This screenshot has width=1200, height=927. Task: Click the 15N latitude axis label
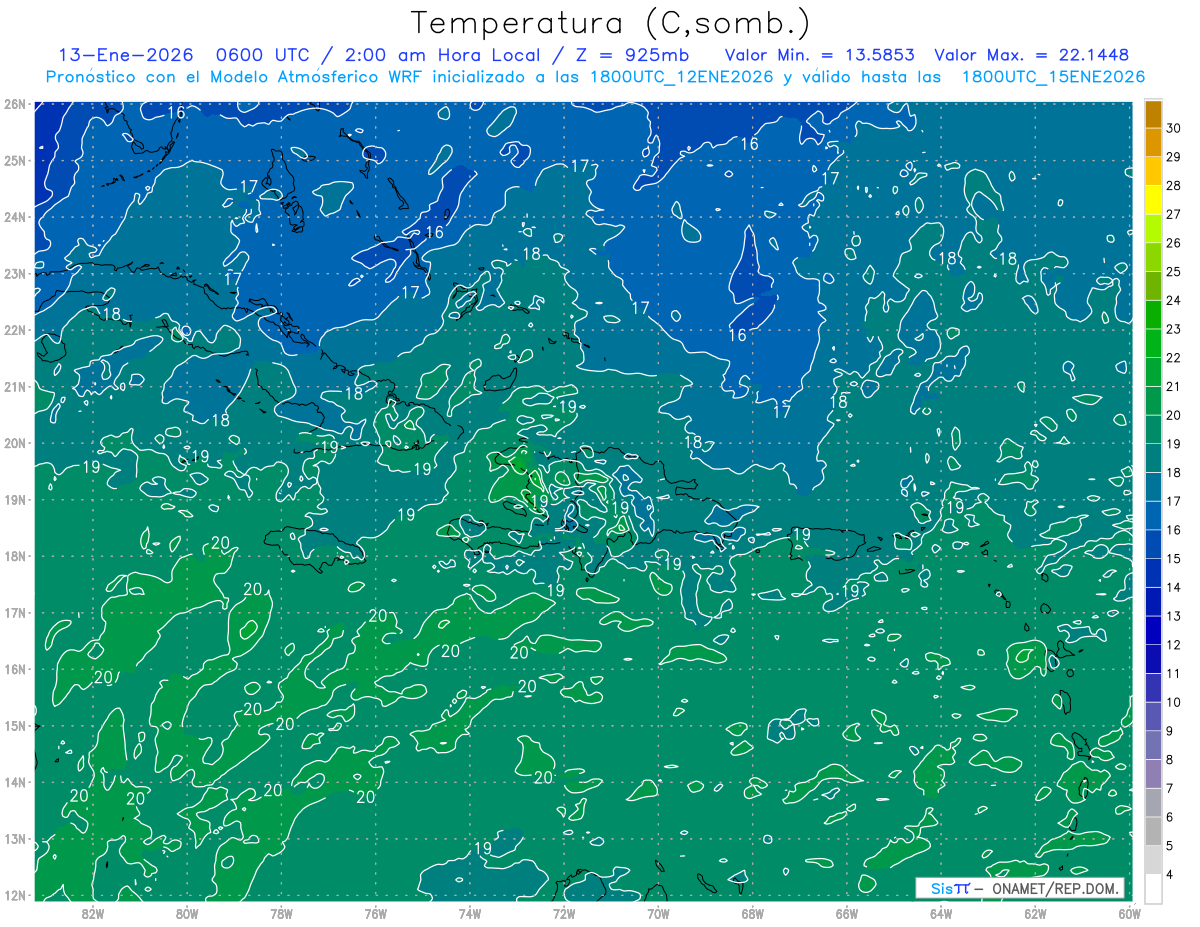14,725
